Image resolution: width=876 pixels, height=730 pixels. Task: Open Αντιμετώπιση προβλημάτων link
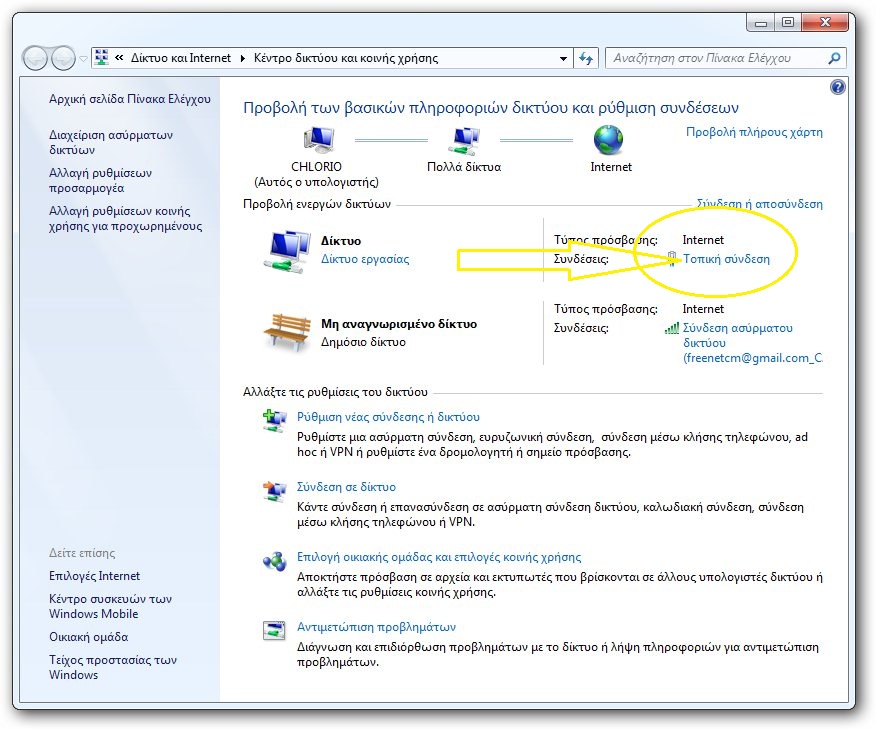(377, 627)
